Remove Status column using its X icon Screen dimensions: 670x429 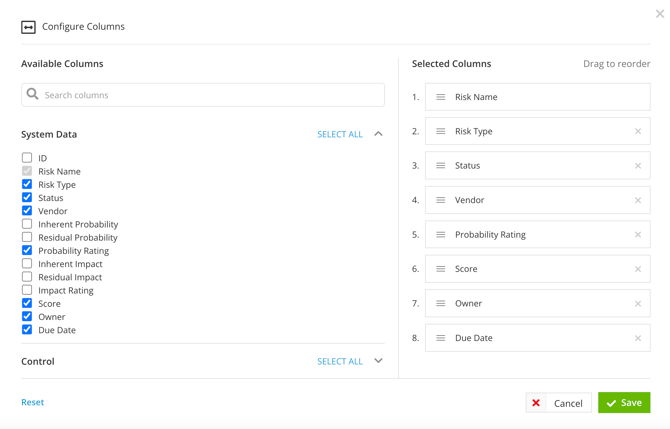tap(638, 166)
